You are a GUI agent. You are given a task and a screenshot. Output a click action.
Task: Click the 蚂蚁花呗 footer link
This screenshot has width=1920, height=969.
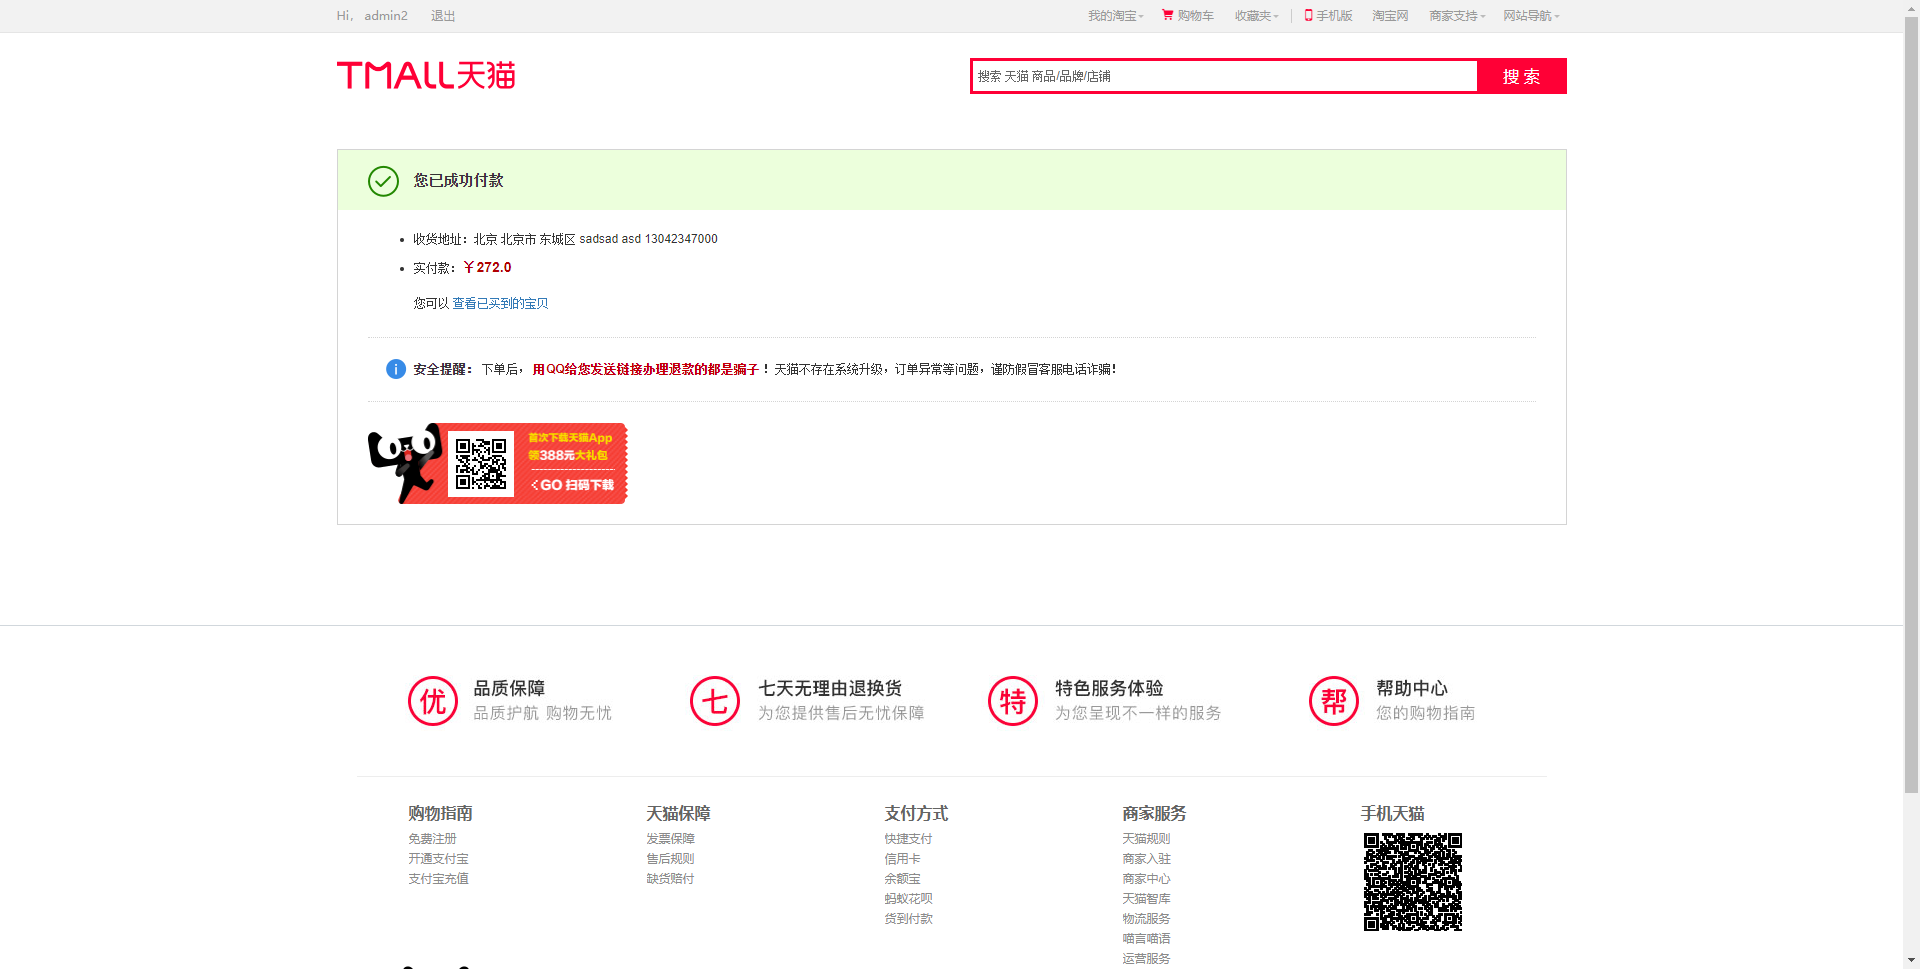(x=908, y=899)
